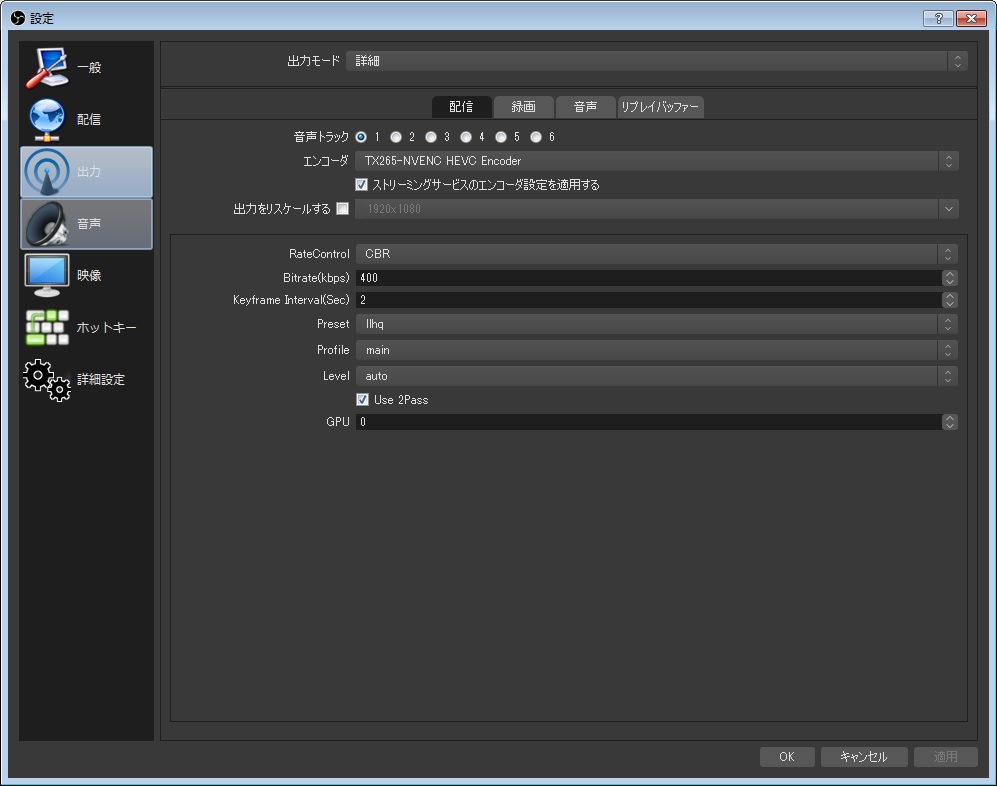Viewport: 997px width, 786px height.
Task: Open the 映像 (Video) monitor icon
Action: 47,275
